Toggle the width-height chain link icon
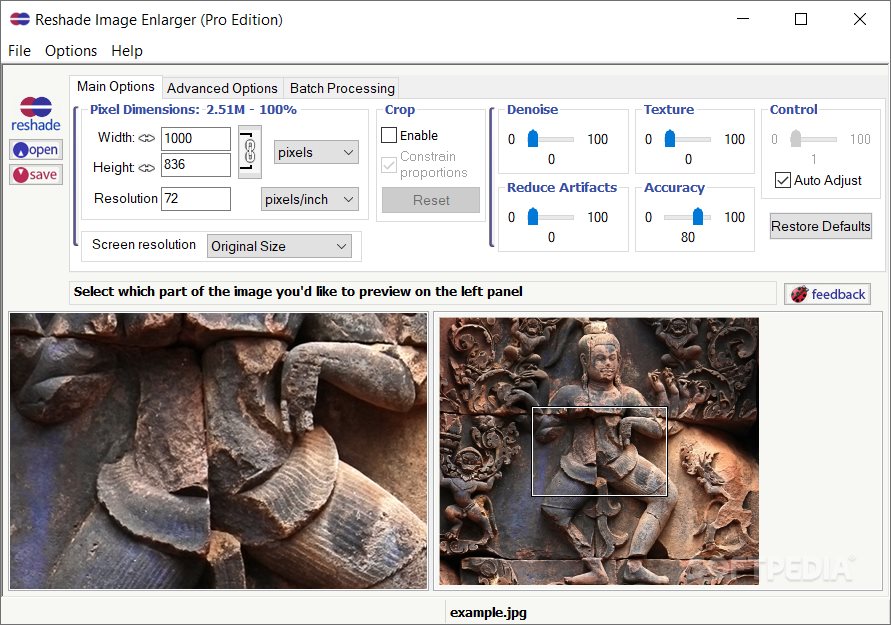The image size is (891, 625). (x=249, y=151)
